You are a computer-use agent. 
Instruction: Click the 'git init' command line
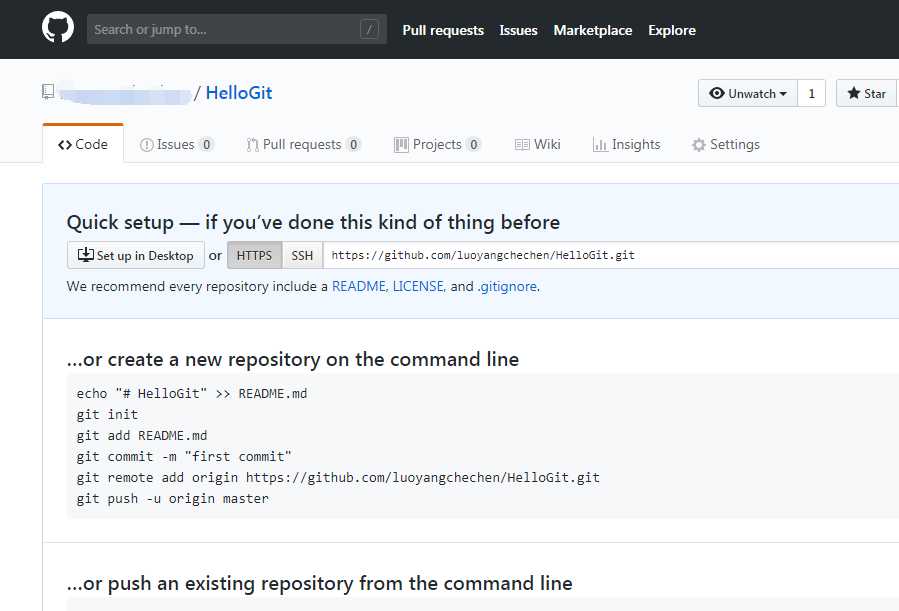point(107,414)
